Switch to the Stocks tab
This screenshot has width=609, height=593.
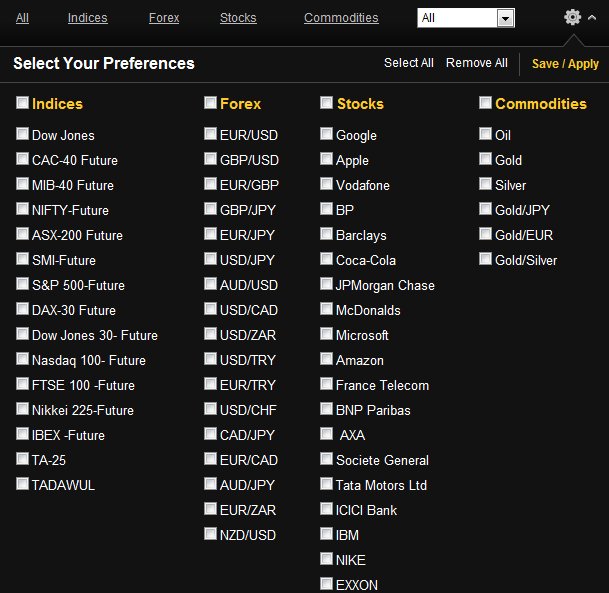click(238, 18)
